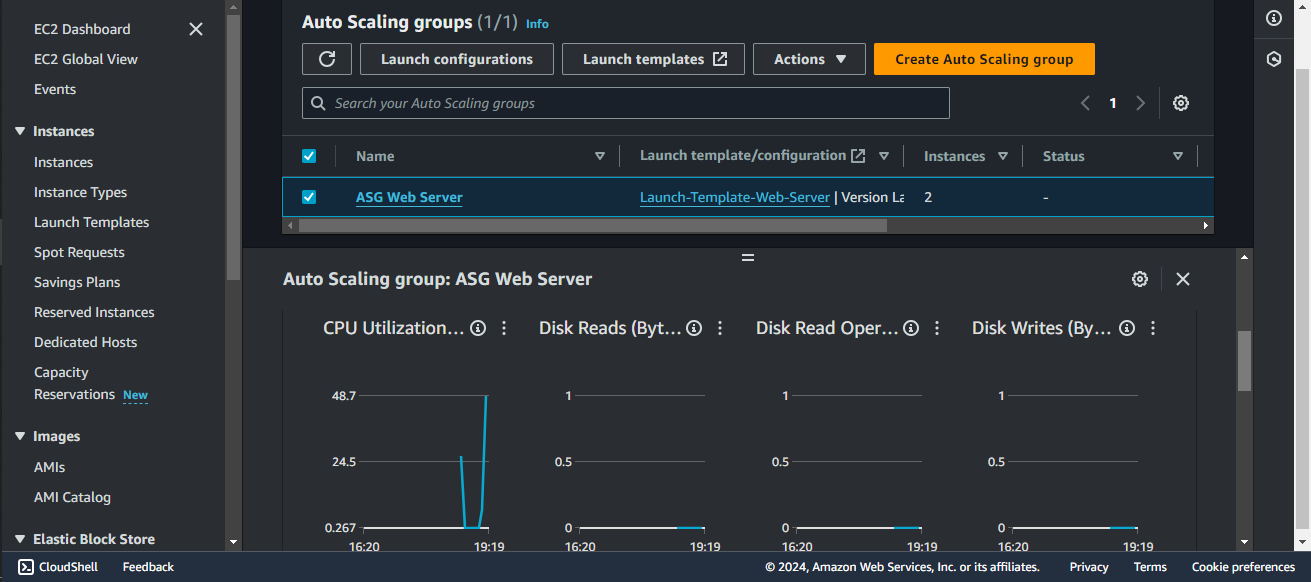Viewport: 1311px width, 582px height.
Task: Open Disk Writes chart options menu
Action: pyautogui.click(x=1153, y=328)
